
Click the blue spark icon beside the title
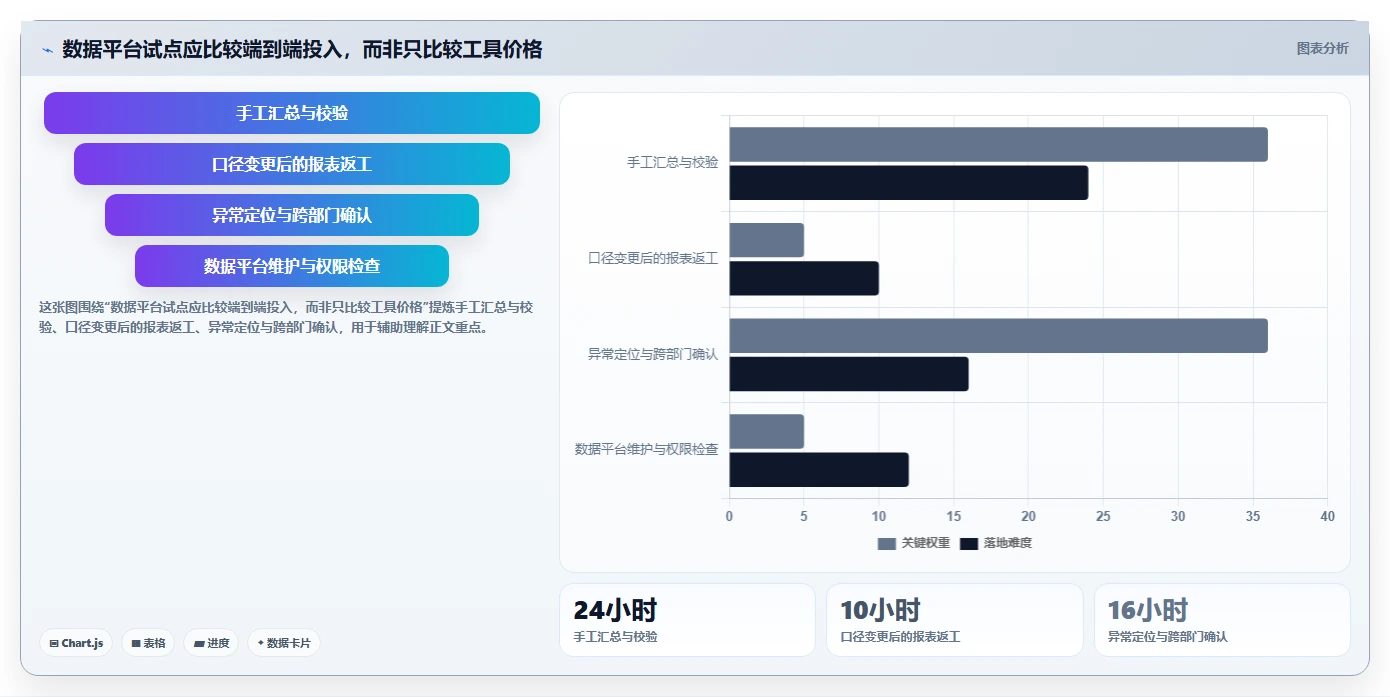coord(47,50)
